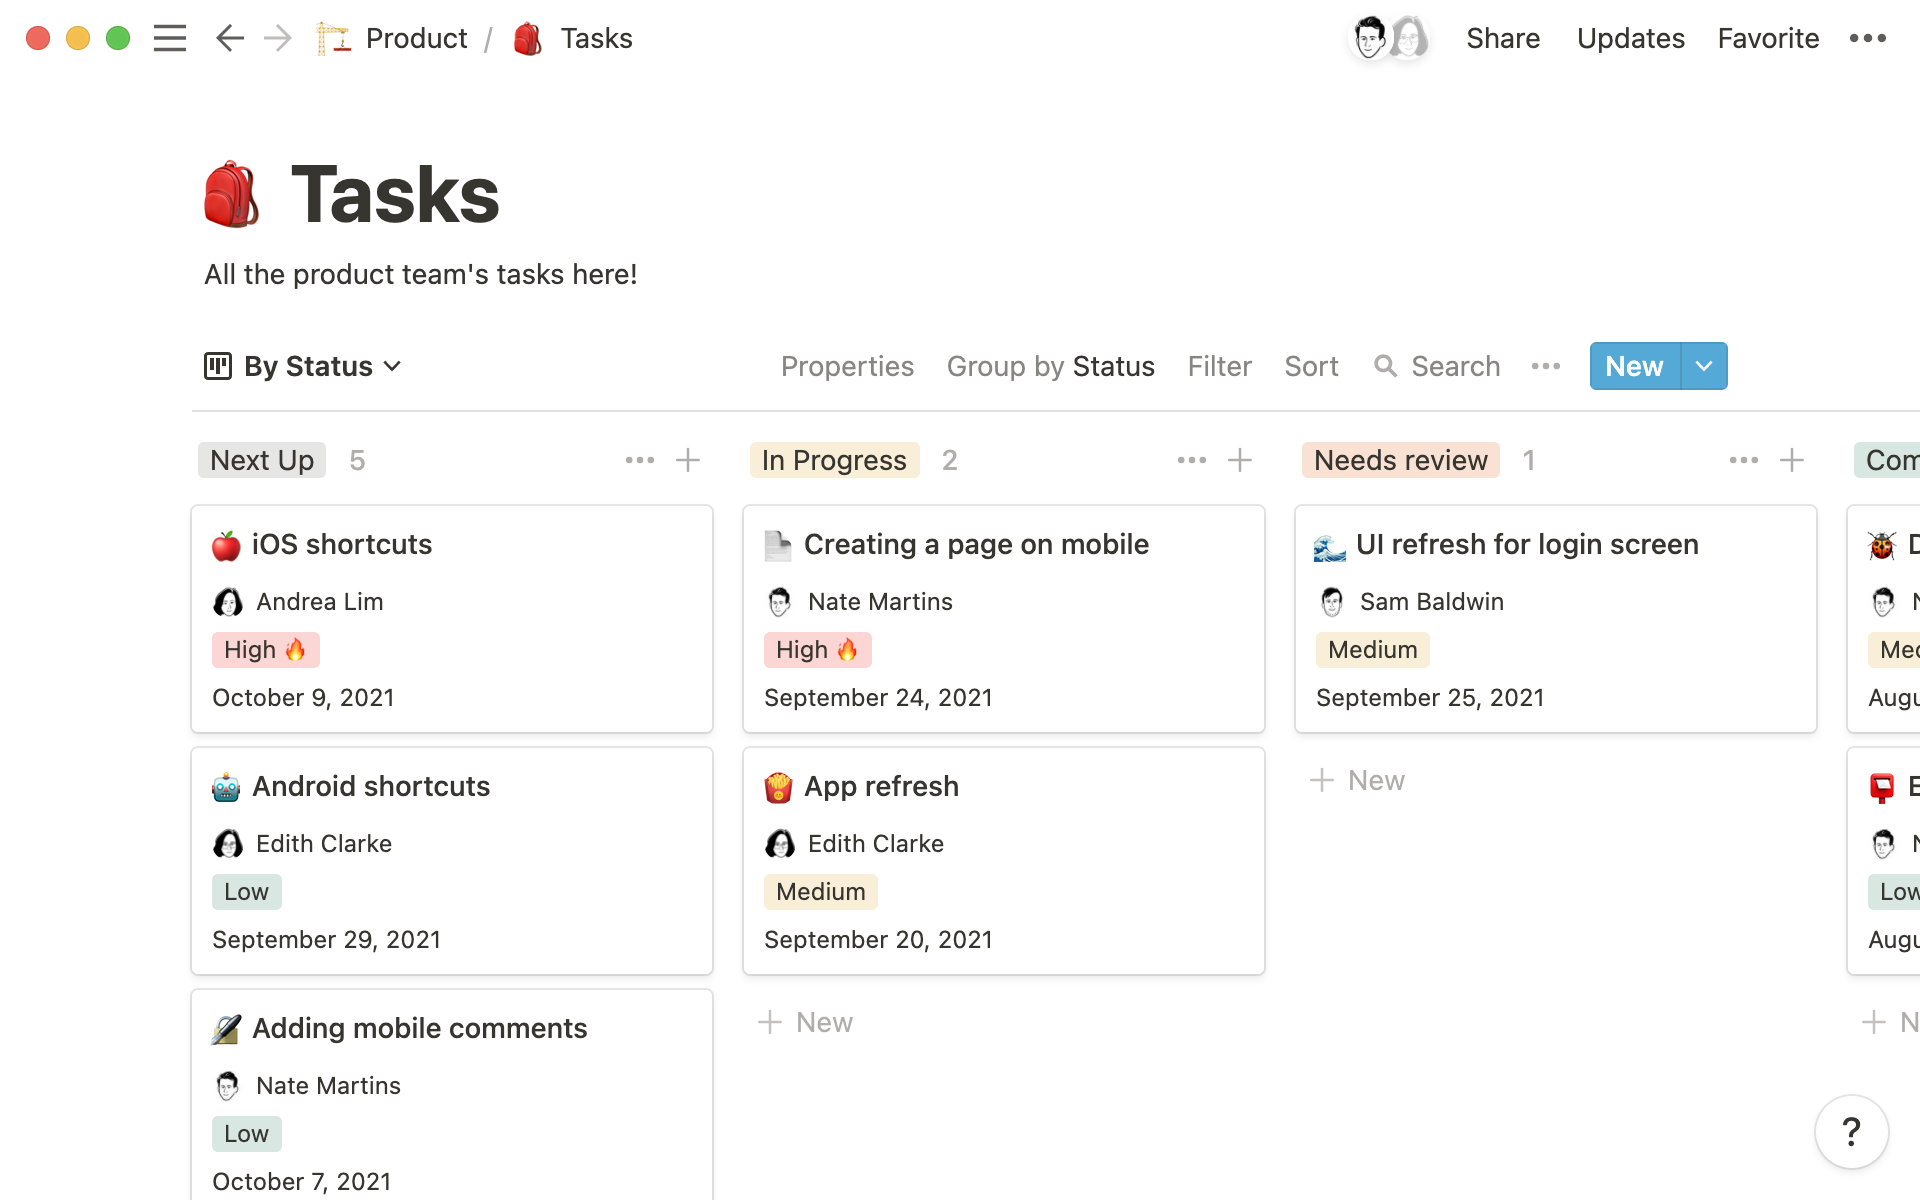
Task: Open options for the Next Up column
Action: [639, 460]
